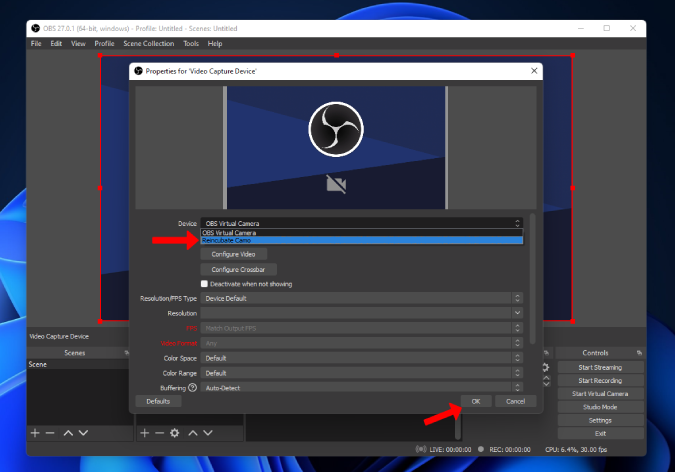Select OBS Virtual Camera list option
675x472 pixels.
(x=362, y=233)
